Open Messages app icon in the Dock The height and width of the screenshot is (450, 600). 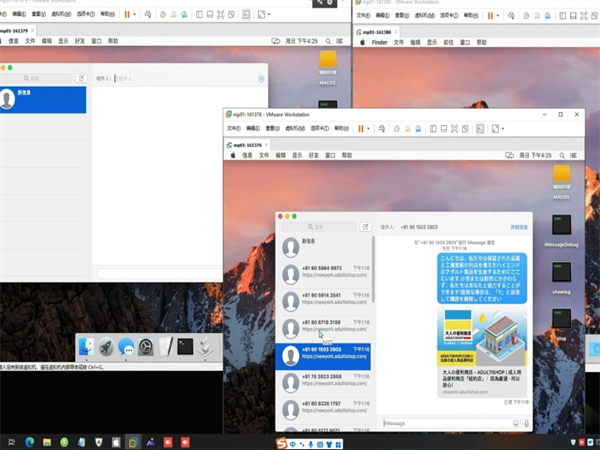point(126,347)
